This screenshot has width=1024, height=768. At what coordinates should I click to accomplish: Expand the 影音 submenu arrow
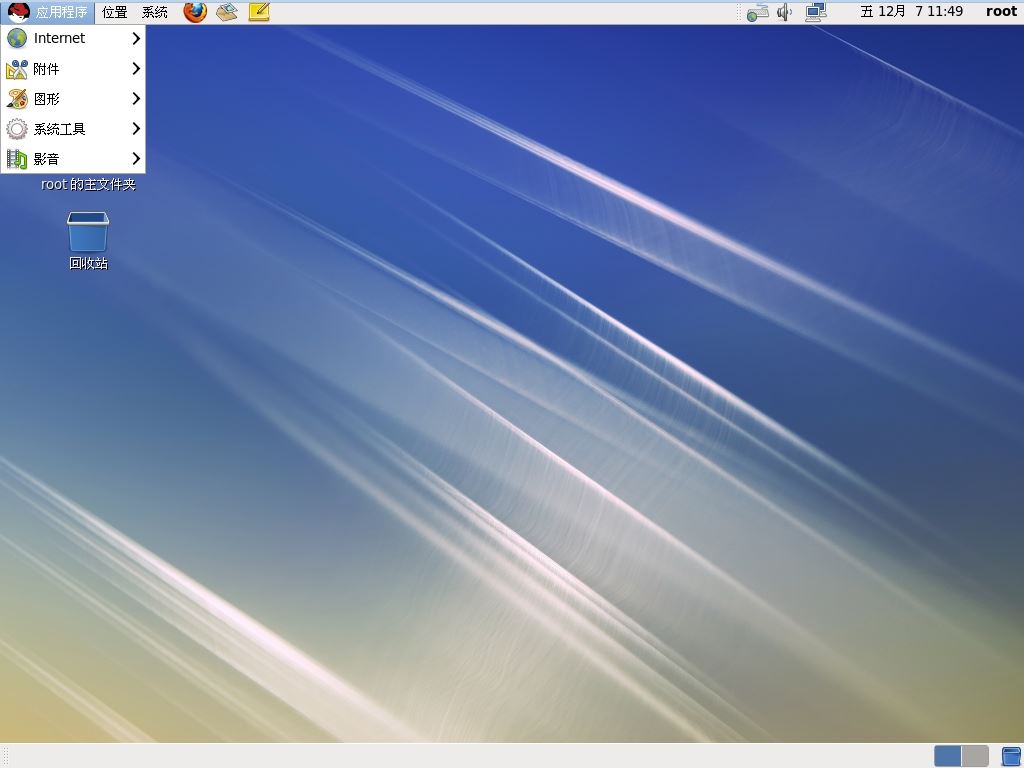[x=136, y=159]
